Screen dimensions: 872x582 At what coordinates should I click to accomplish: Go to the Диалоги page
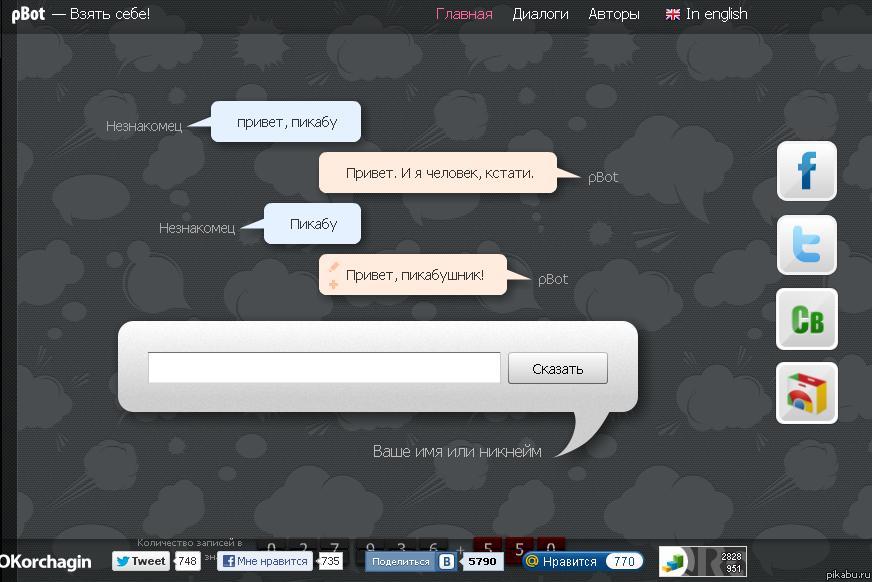click(540, 14)
